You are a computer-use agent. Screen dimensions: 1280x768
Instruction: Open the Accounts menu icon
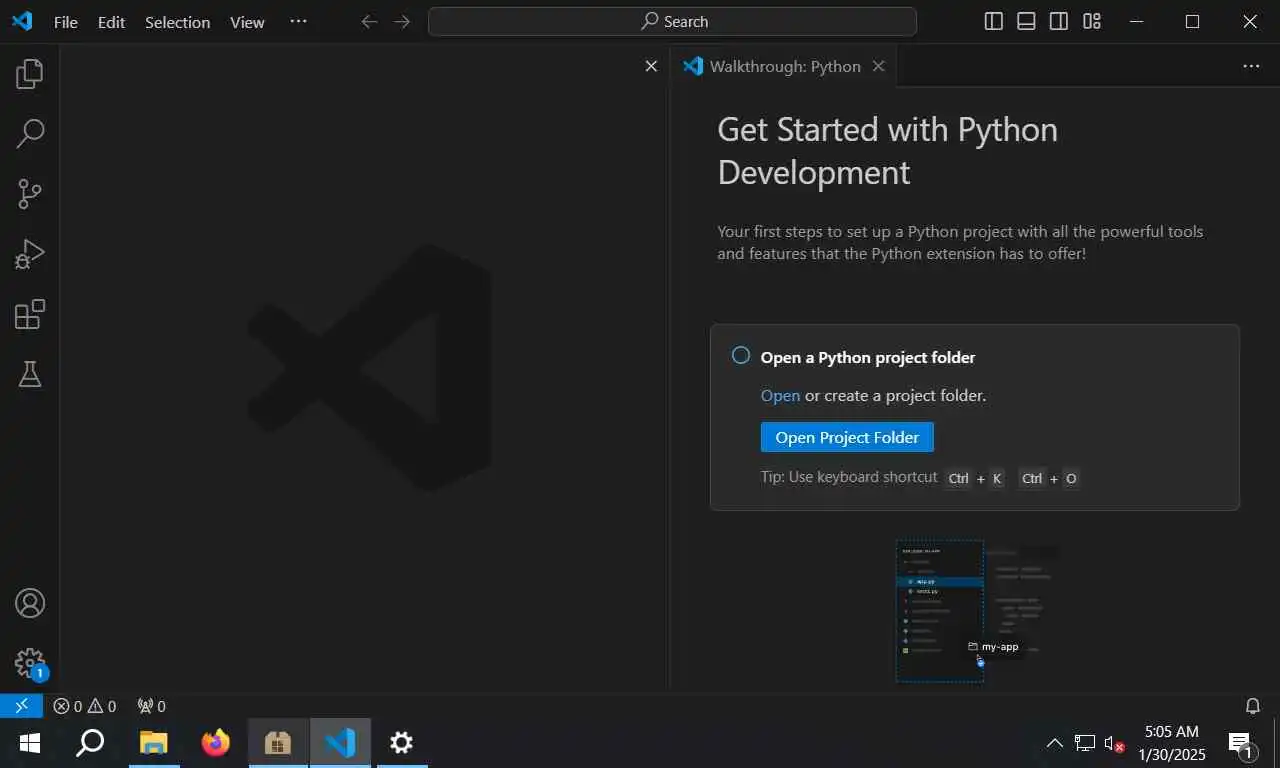point(30,603)
